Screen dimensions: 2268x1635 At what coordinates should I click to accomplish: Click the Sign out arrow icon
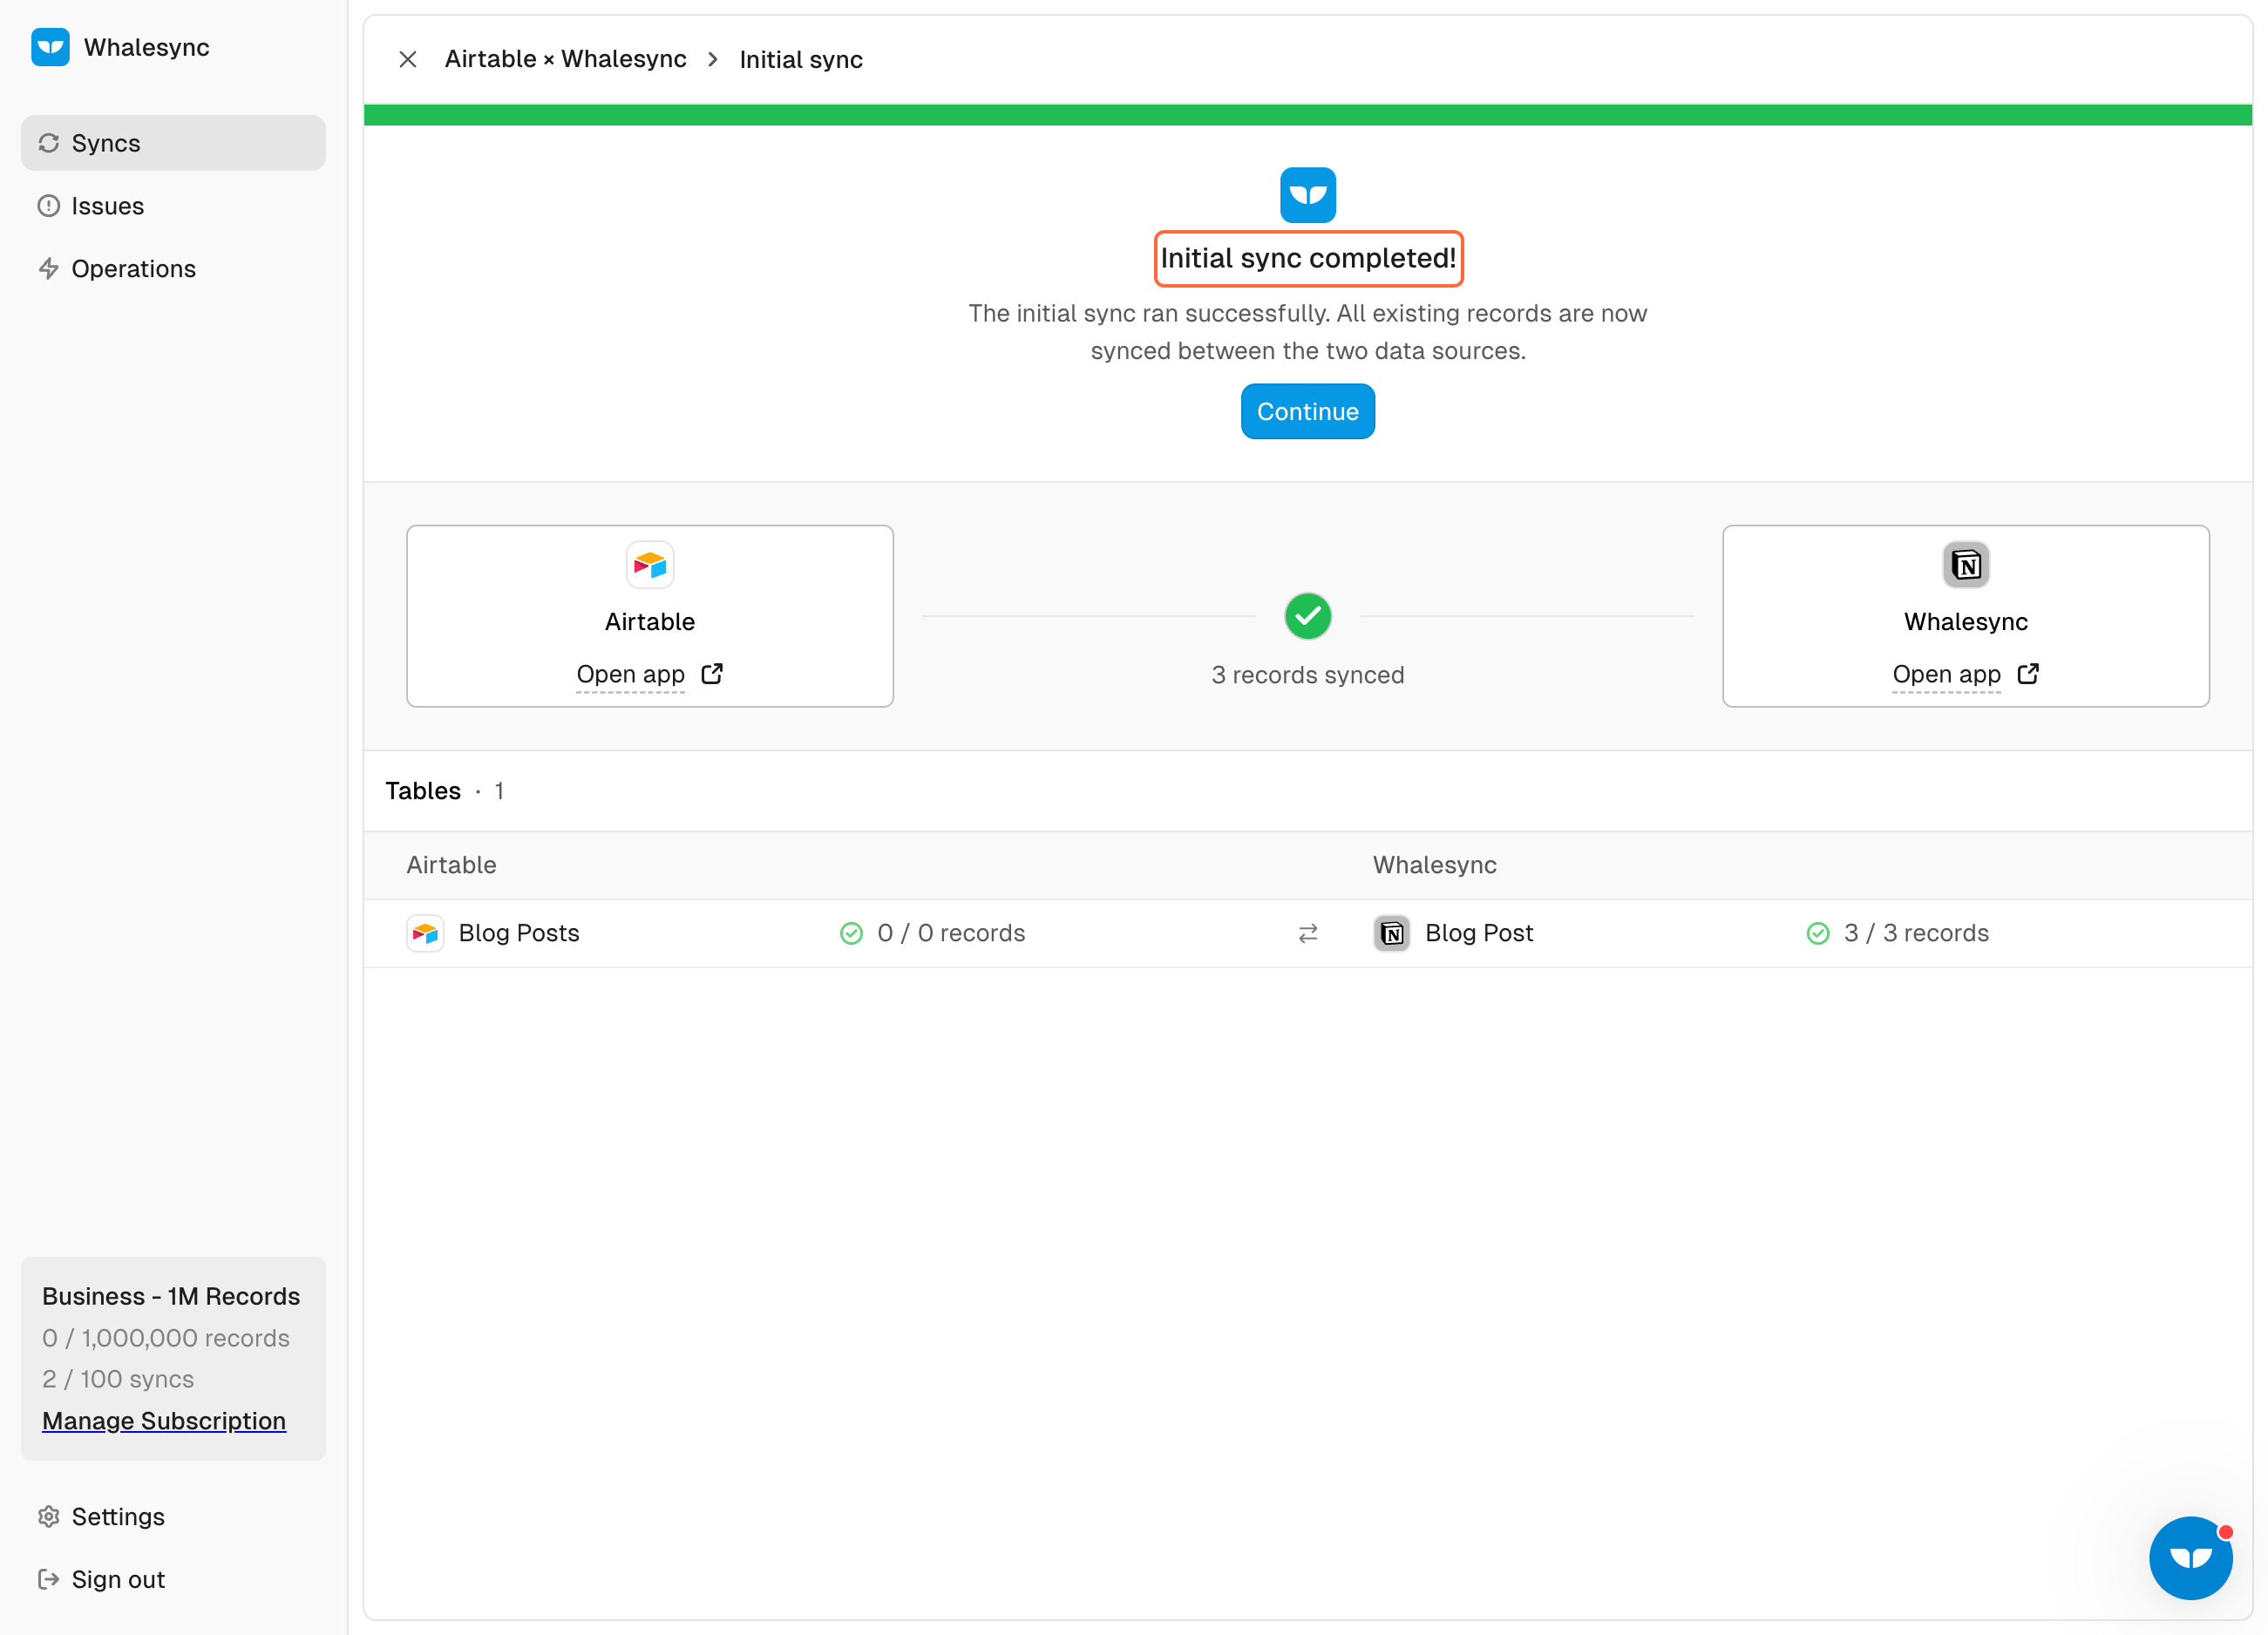(x=49, y=1579)
